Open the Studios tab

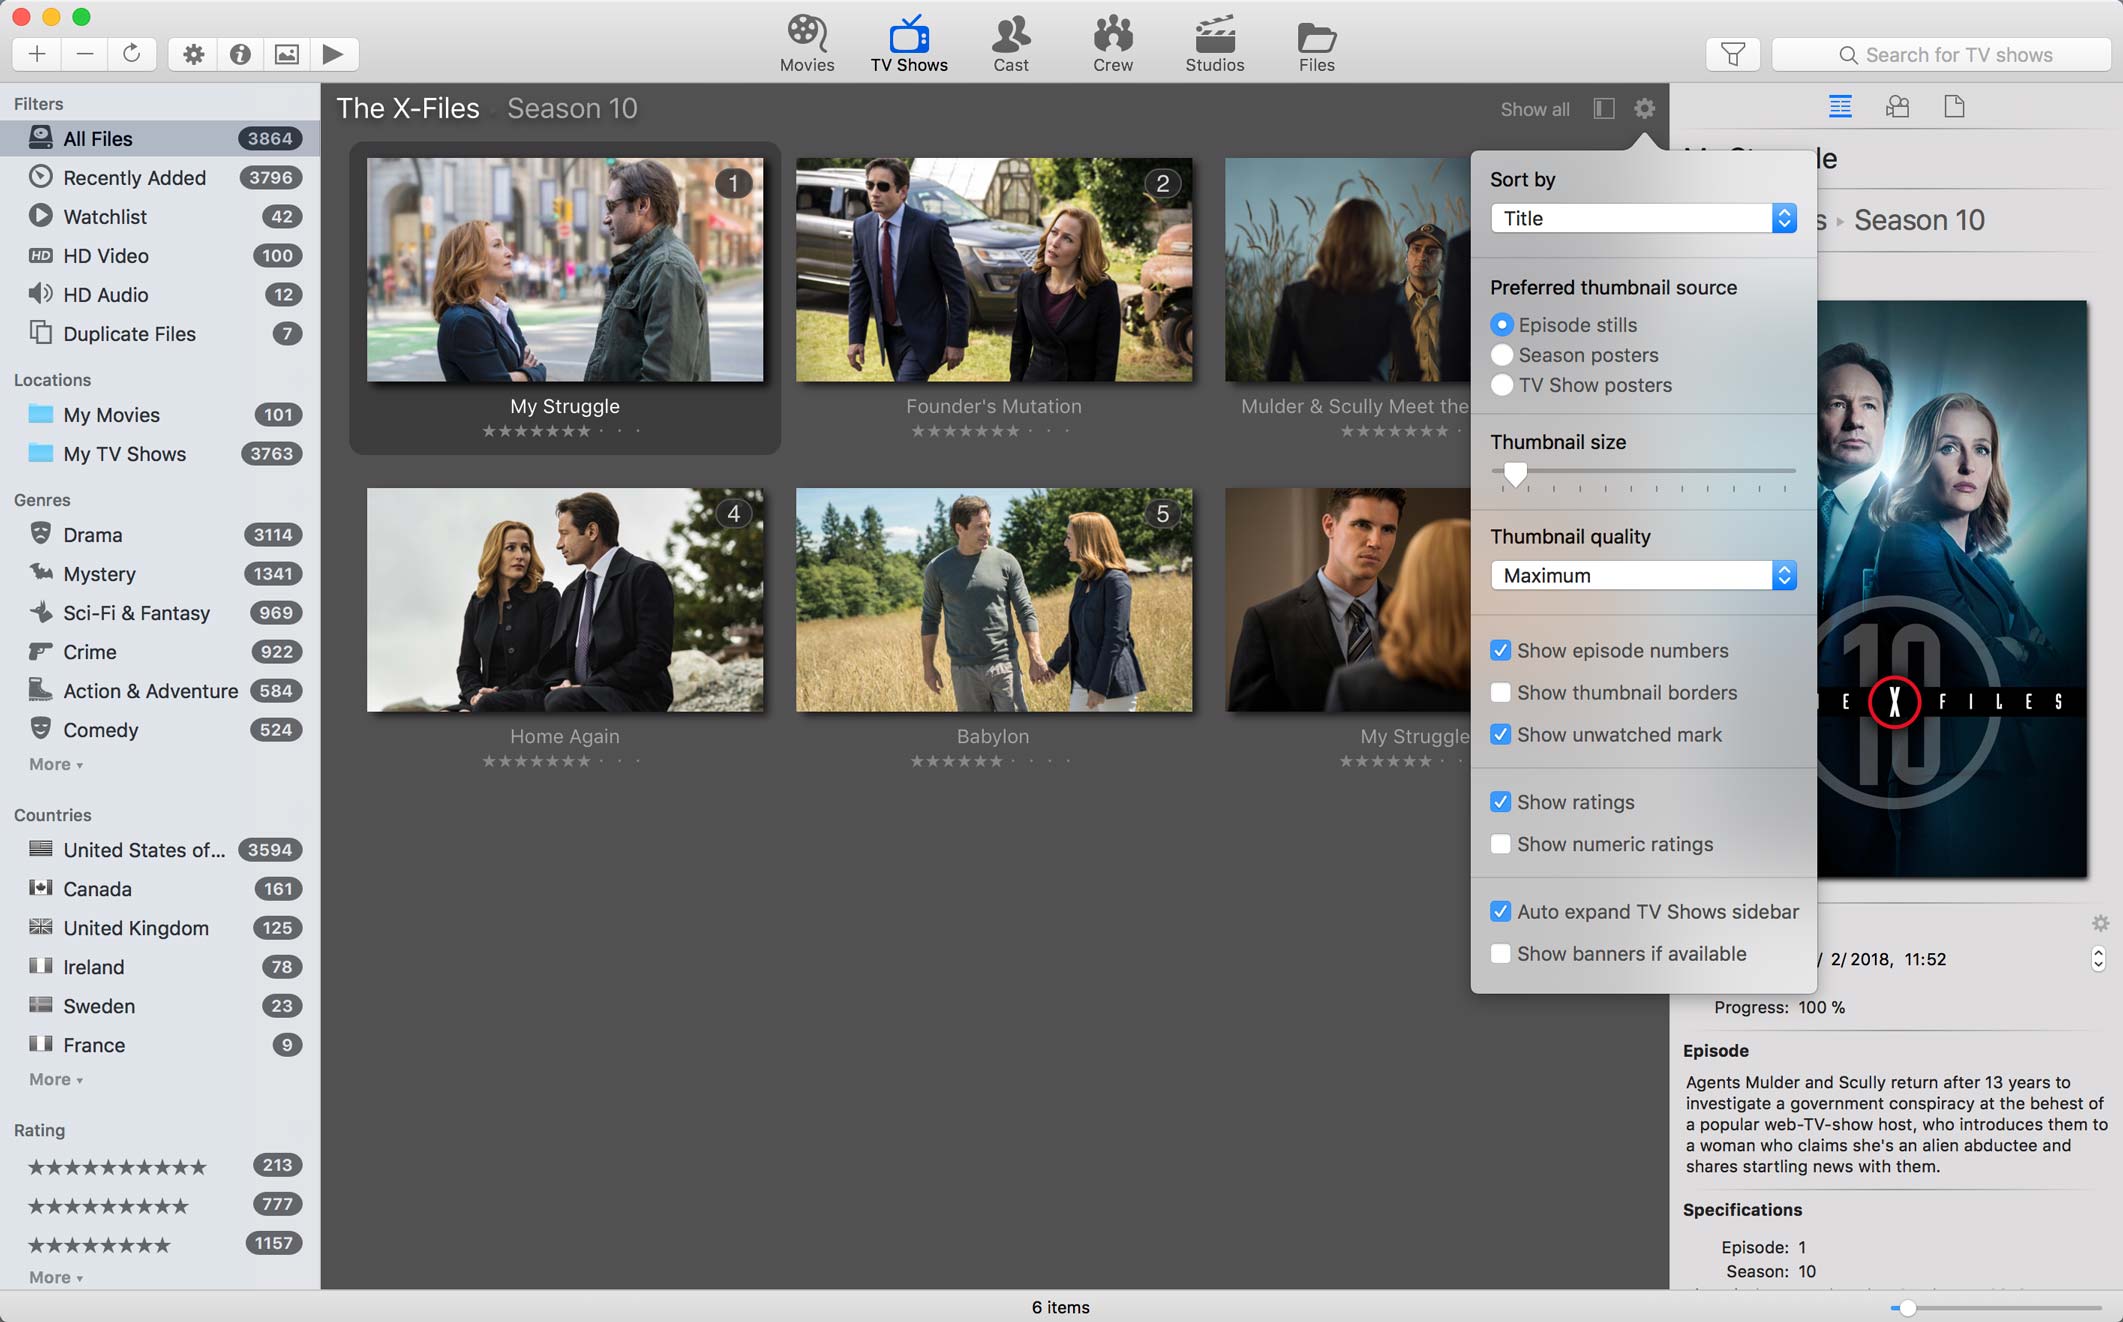tap(1215, 44)
